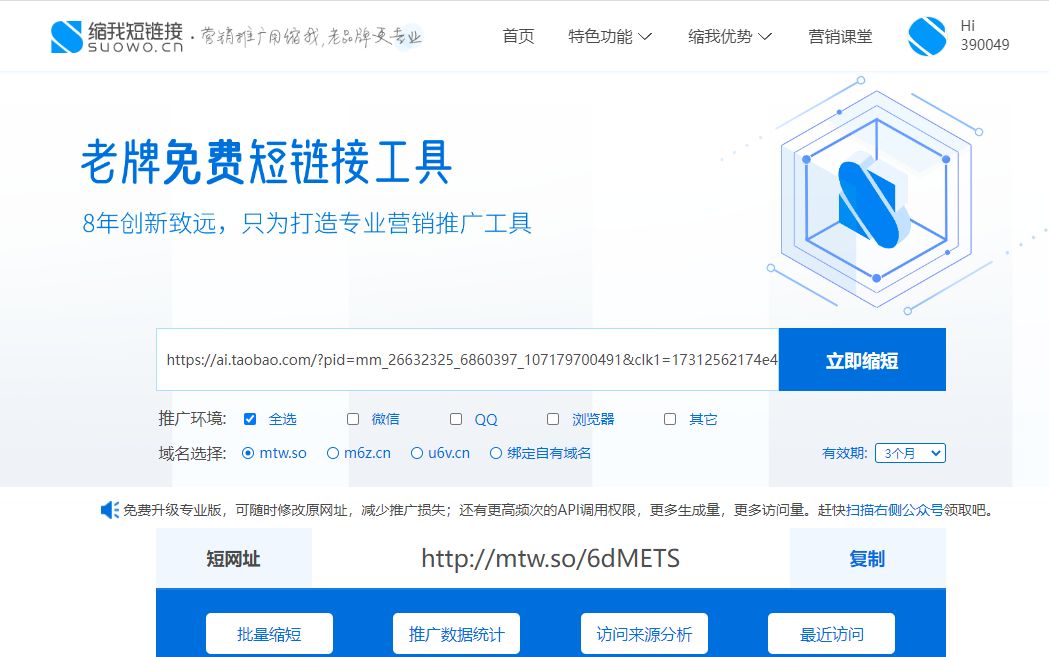Image resolution: width=1049 pixels, height=657 pixels.
Task: Enable the 微信 promotion environment checkbox
Action: (352, 418)
